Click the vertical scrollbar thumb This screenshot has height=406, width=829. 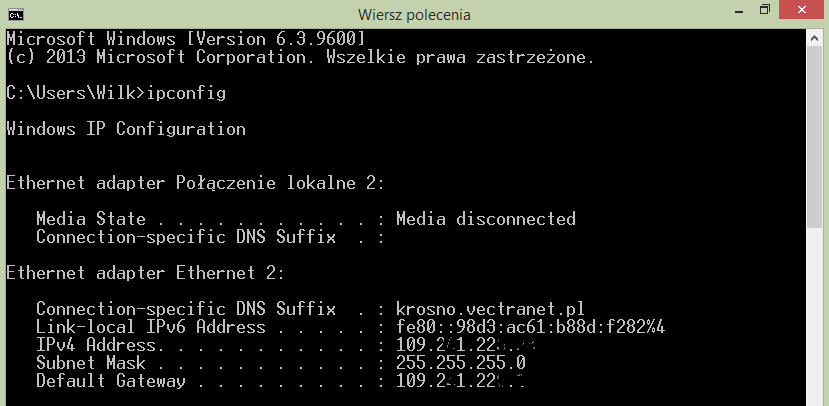click(814, 139)
